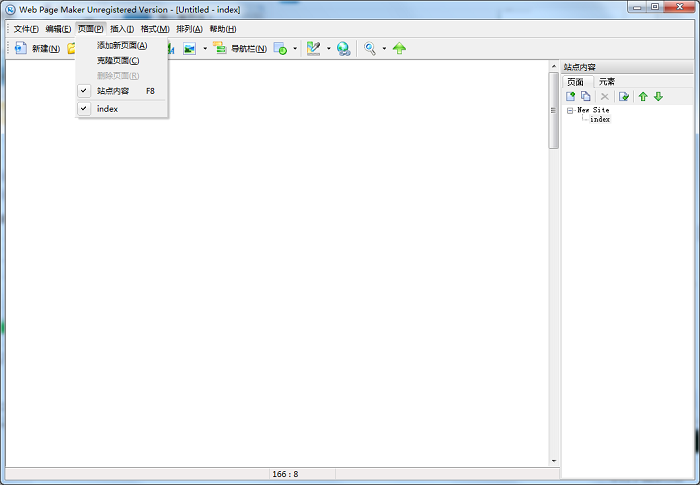Switch to the 元素 tab
Image resolution: width=700 pixels, height=485 pixels.
[x=607, y=81]
